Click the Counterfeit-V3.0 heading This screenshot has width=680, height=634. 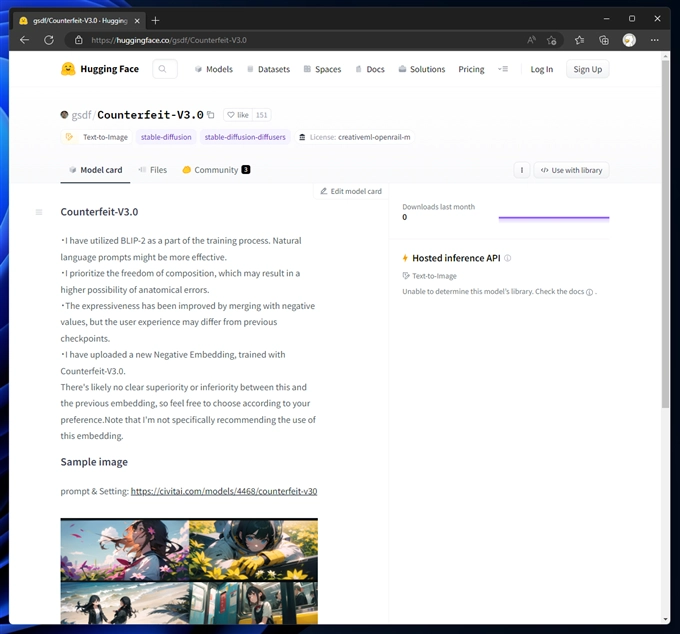[99, 212]
